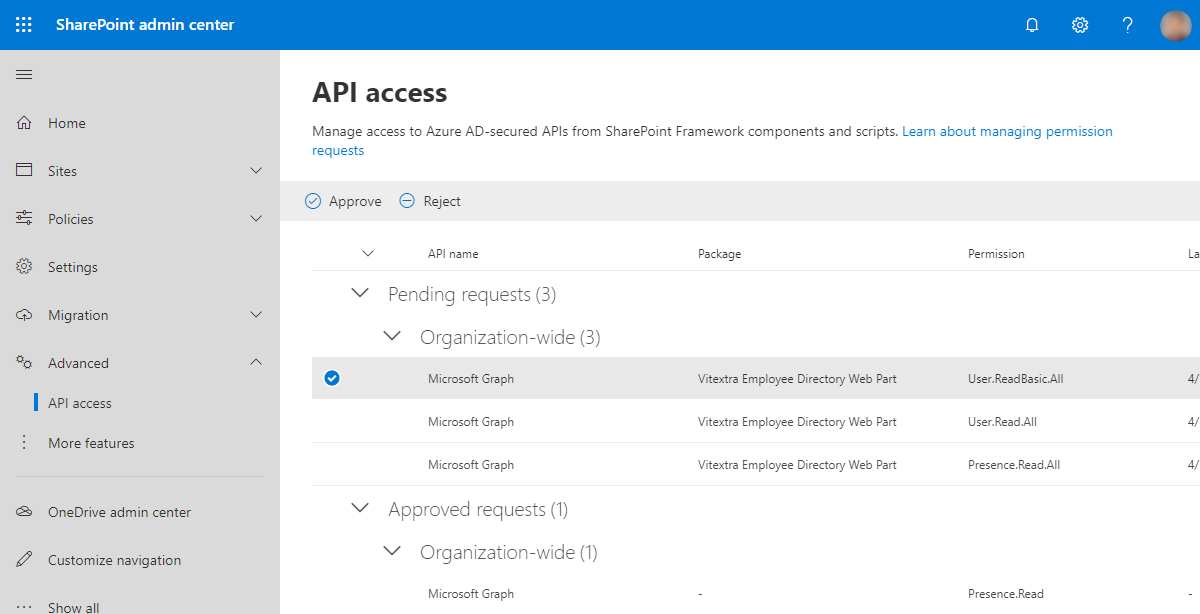Click the More features dots icon
Screen dimensions: 1200x614
[x=25, y=443]
